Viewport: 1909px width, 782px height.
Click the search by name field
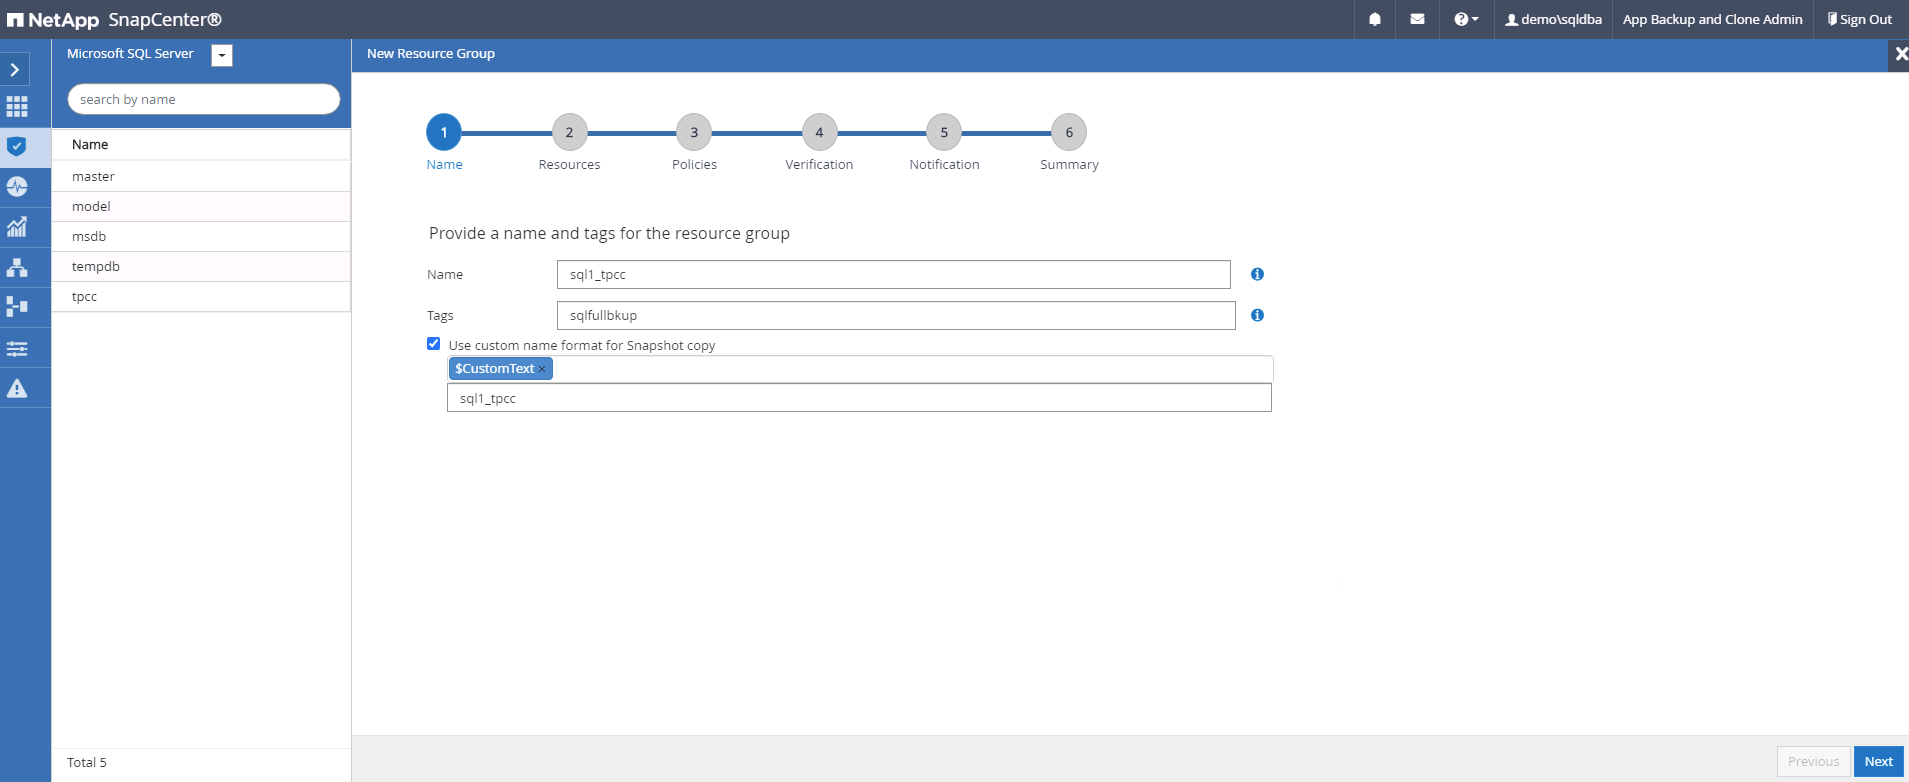pos(204,99)
